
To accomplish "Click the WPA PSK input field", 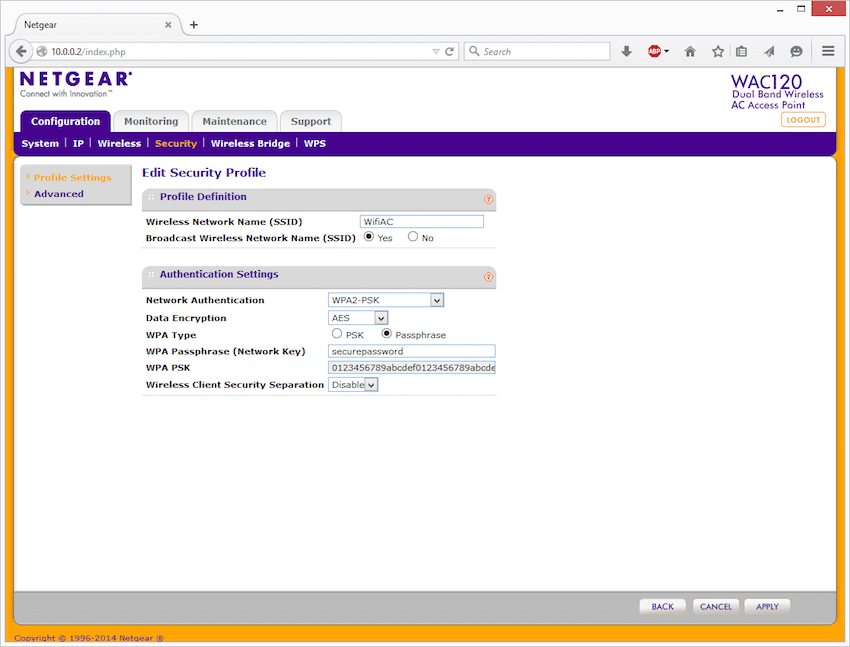I will [411, 367].
